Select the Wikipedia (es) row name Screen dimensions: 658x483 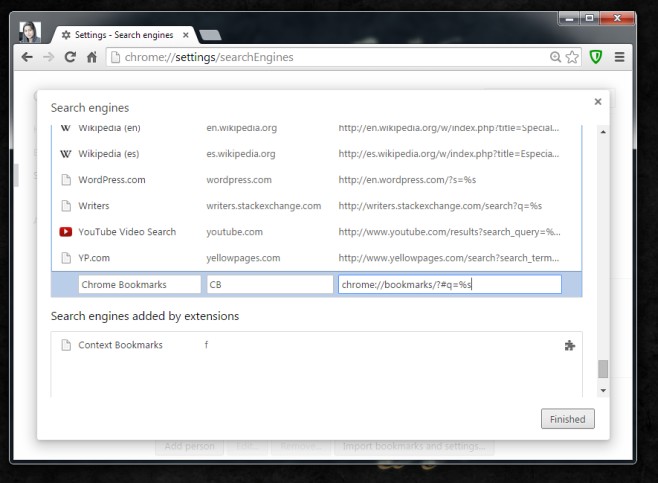(x=109, y=154)
